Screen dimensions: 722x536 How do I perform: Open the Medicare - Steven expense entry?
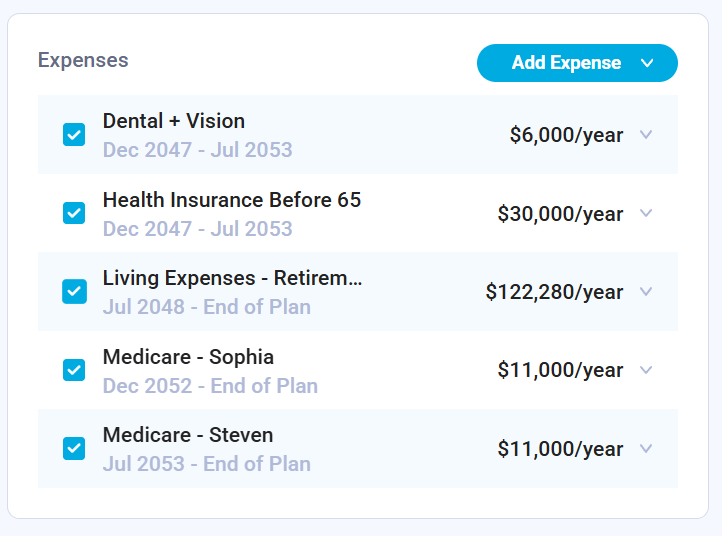188,435
